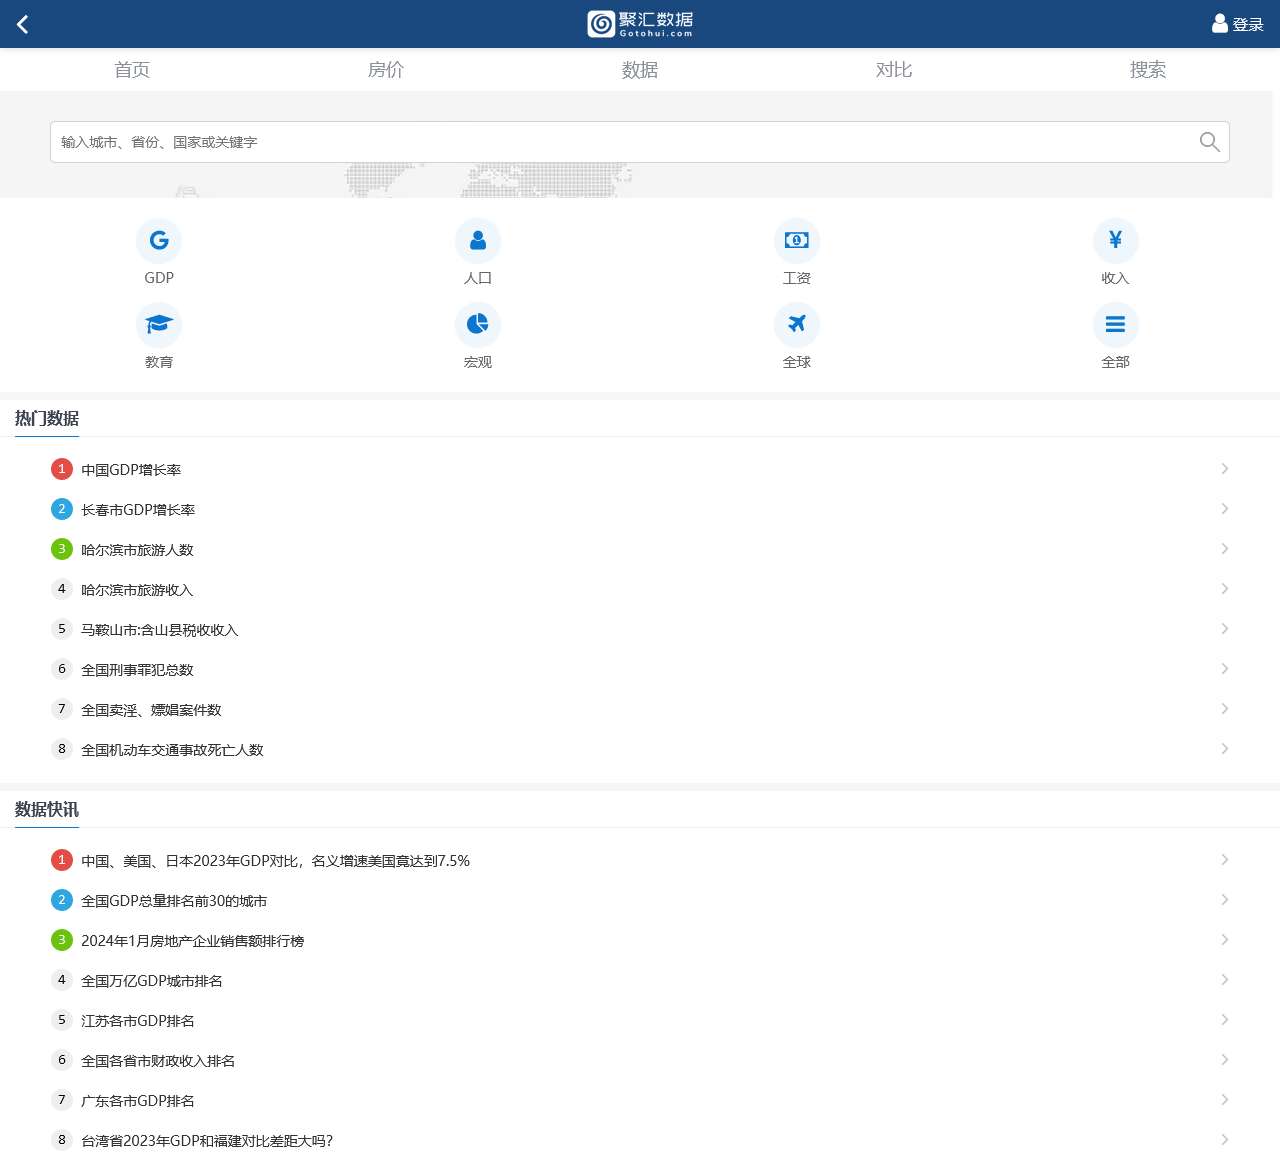This screenshot has width=1280, height=1167.
Task: Switch to the 房价 tab
Action: (x=386, y=70)
